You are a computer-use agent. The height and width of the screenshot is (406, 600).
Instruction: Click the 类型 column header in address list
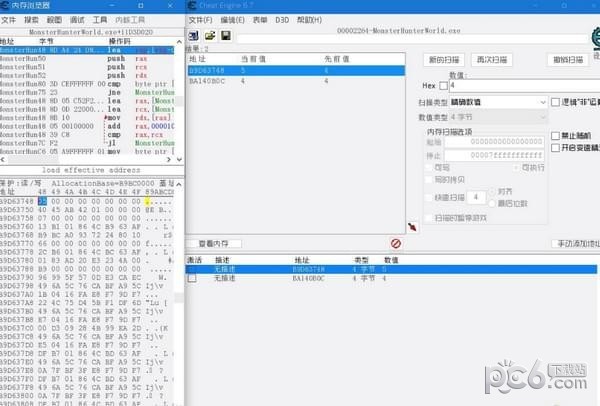coord(361,260)
